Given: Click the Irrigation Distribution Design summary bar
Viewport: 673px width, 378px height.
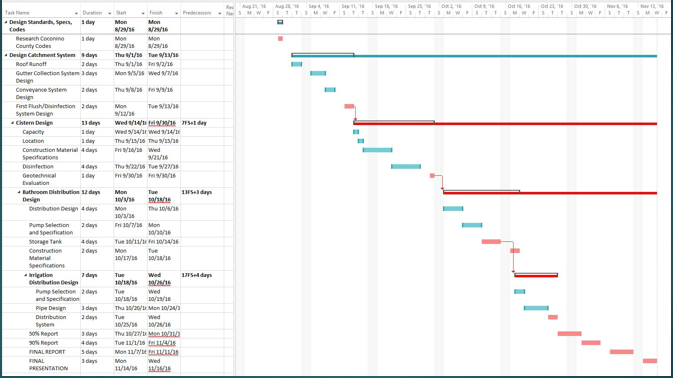Looking at the screenshot, I should (536, 275).
